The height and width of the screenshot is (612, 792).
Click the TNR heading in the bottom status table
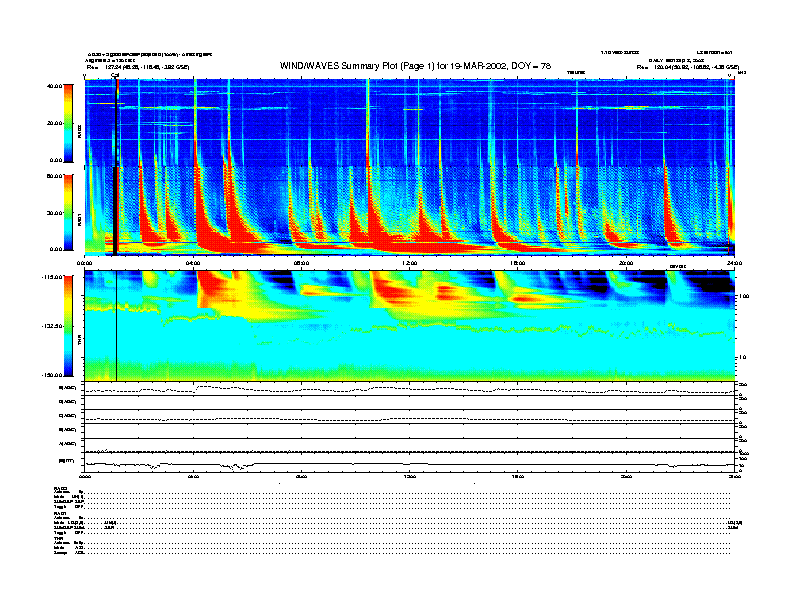(57, 538)
